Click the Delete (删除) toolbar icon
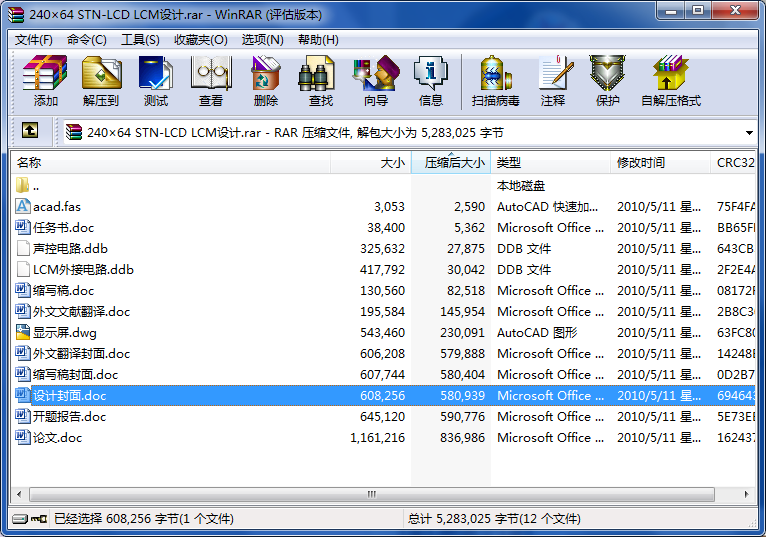Image resolution: width=766 pixels, height=537 pixels. (x=266, y=73)
